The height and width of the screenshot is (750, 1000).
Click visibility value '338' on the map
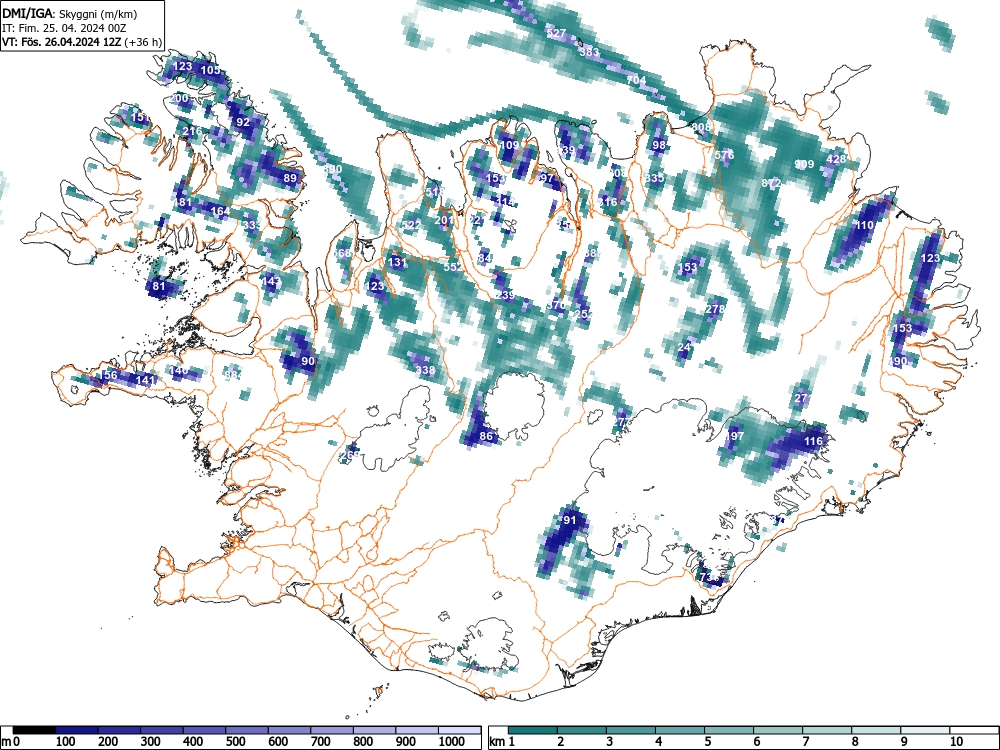pyautogui.click(x=425, y=371)
